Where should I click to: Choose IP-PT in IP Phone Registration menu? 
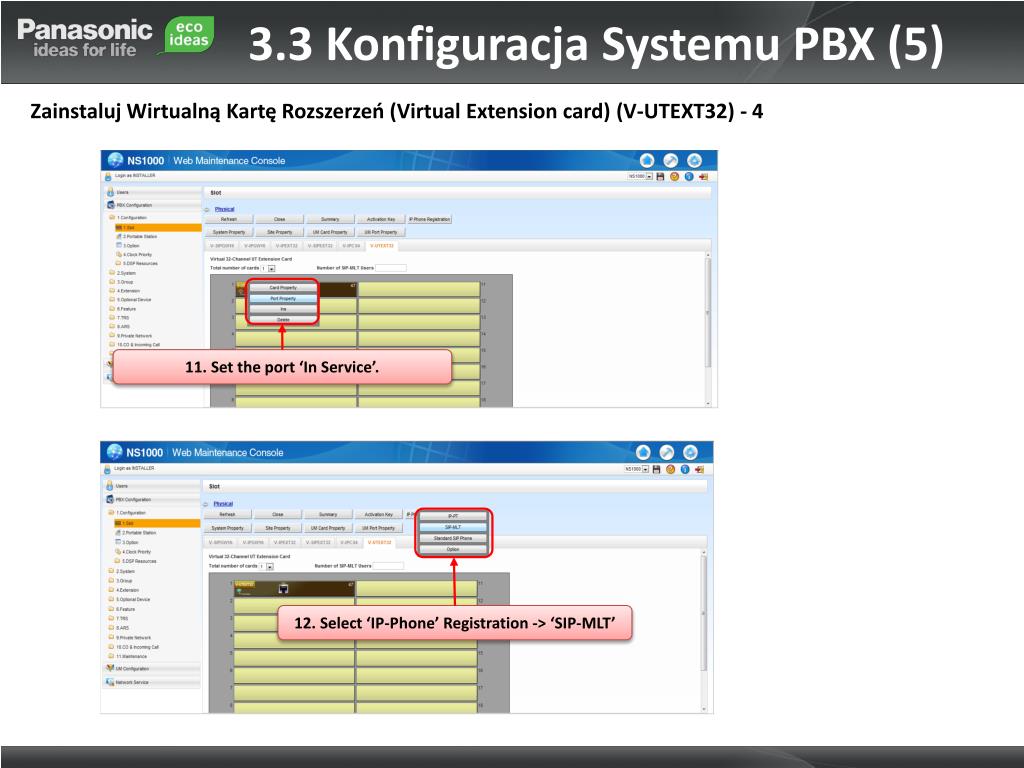pos(453,516)
